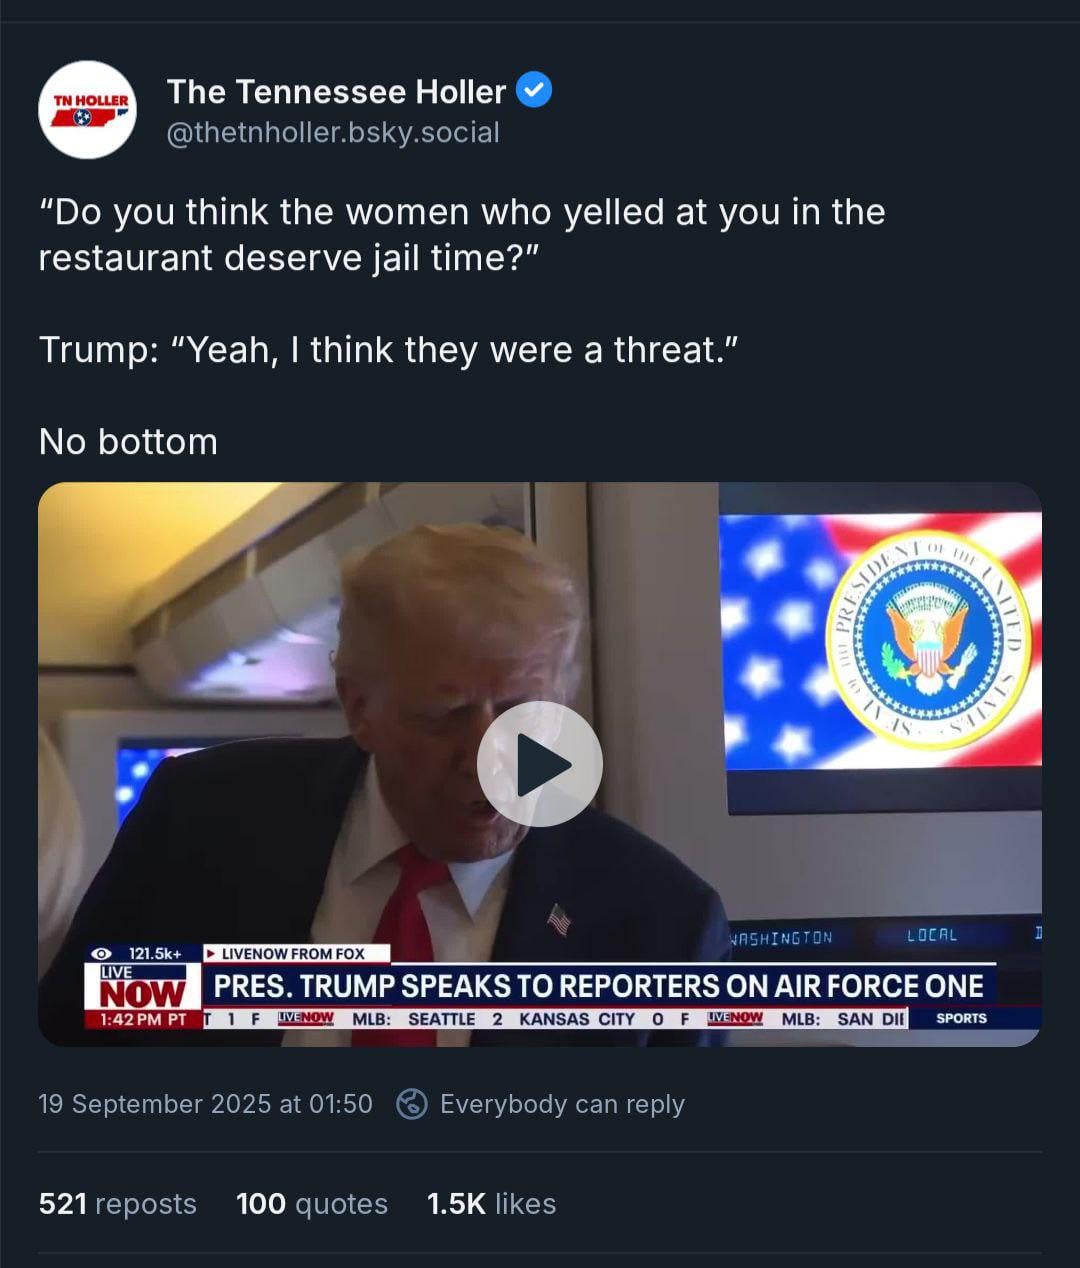View the 521 reposts list
The width and height of the screenshot is (1080, 1268).
[118, 1203]
